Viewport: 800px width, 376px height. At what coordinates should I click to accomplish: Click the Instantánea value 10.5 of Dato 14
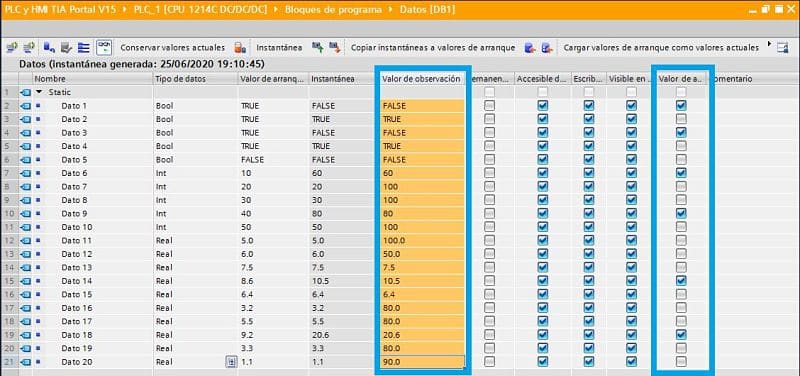point(319,281)
